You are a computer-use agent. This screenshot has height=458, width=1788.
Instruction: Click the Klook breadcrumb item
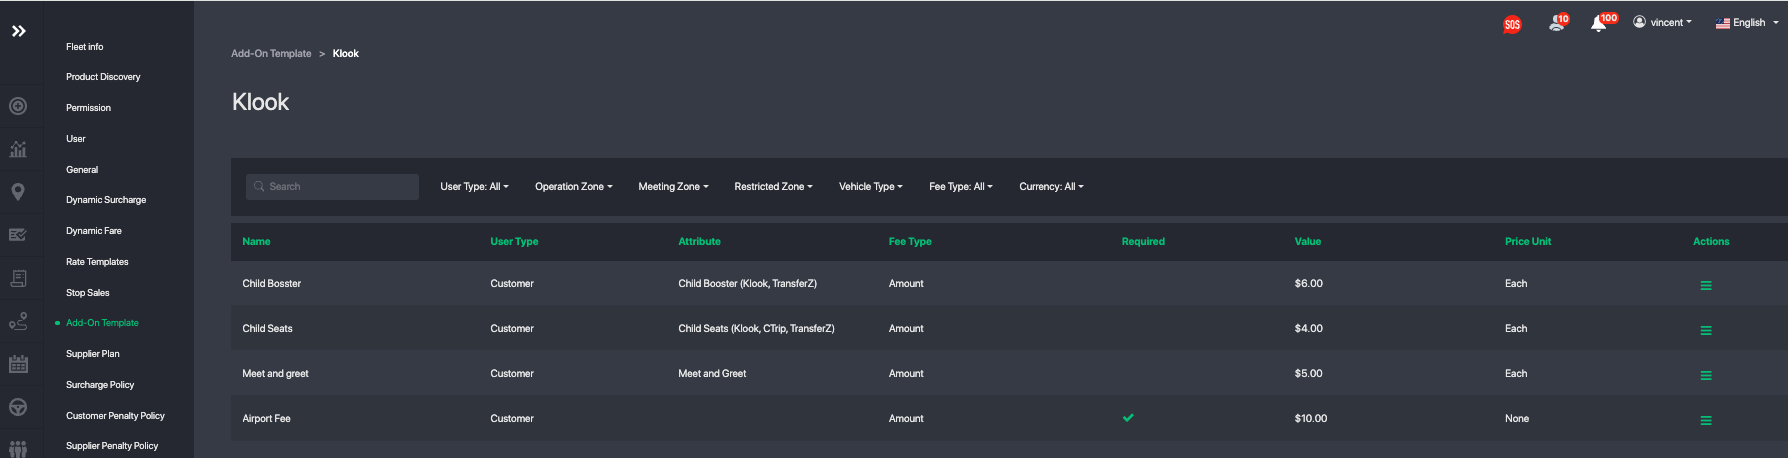(x=346, y=53)
